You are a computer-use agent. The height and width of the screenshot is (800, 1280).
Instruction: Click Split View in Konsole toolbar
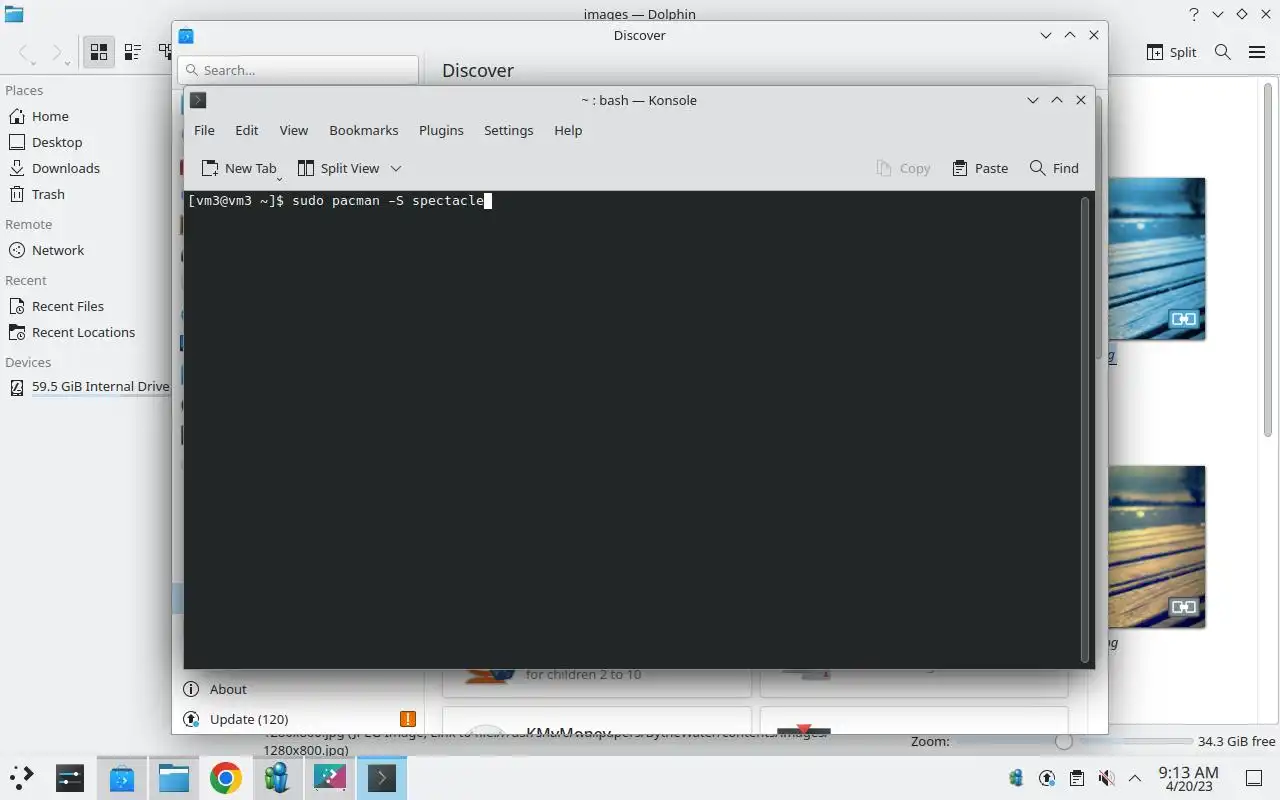[338, 168]
